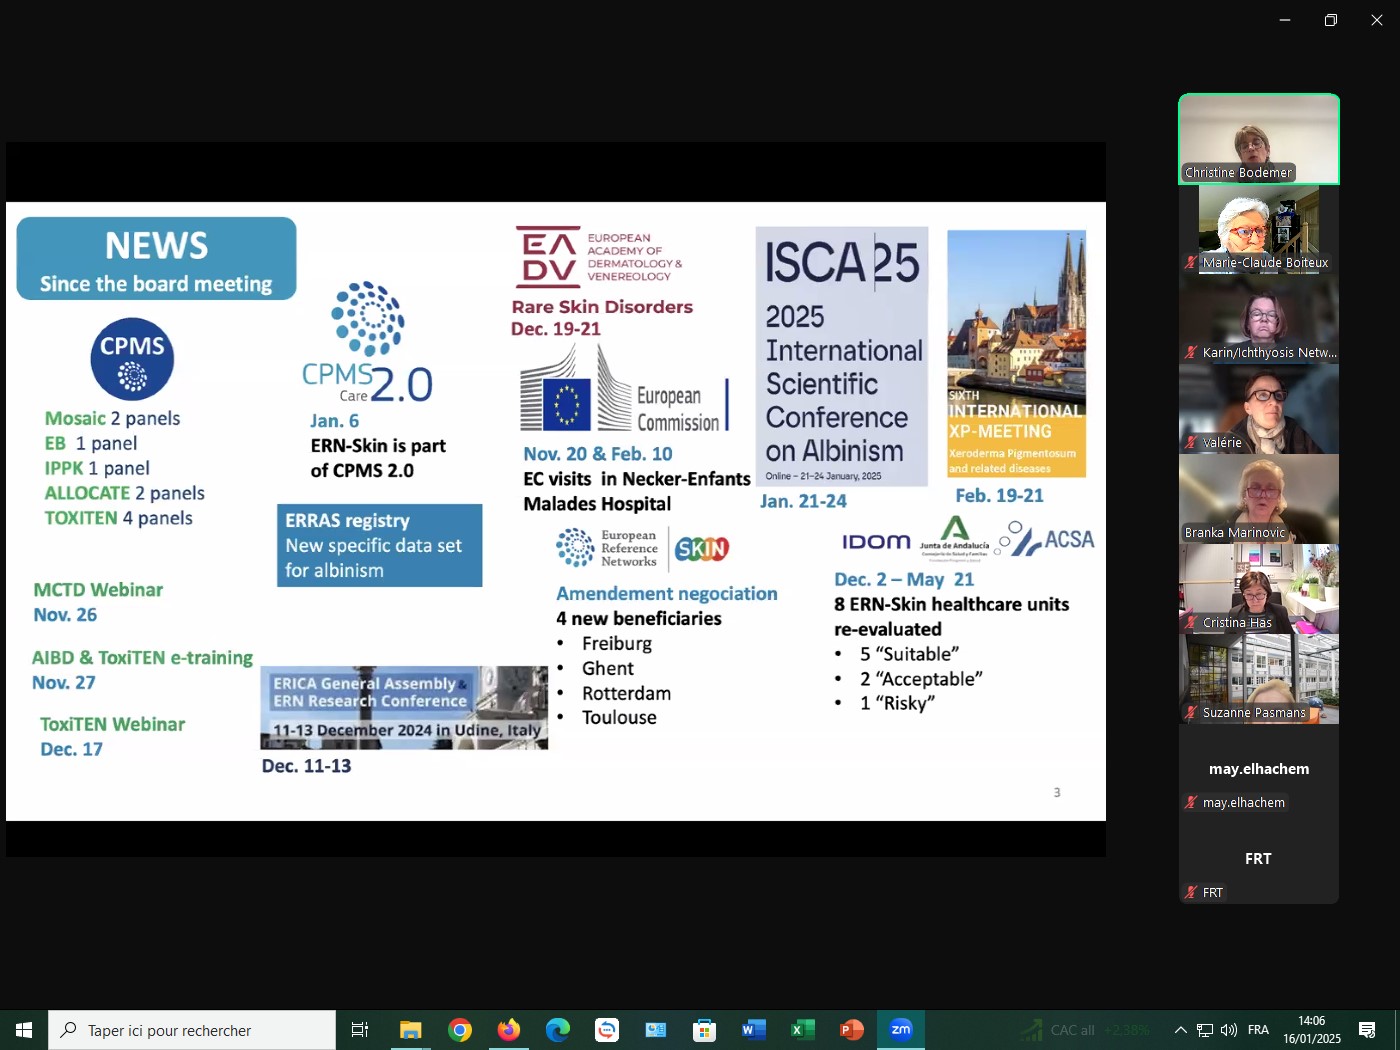The image size is (1400, 1050).
Task: Switch to Excel in the taskbar
Action: pos(803,1030)
